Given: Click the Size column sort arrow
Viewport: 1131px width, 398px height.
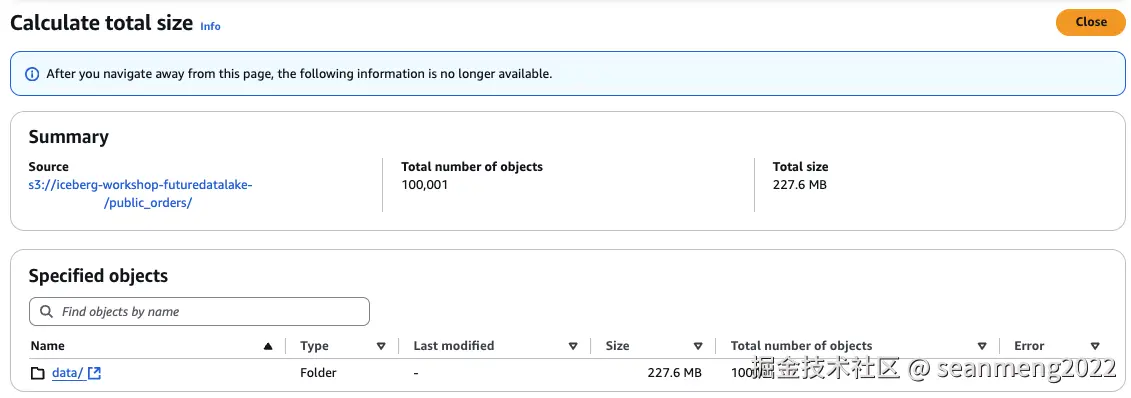Looking at the screenshot, I should tap(698, 346).
